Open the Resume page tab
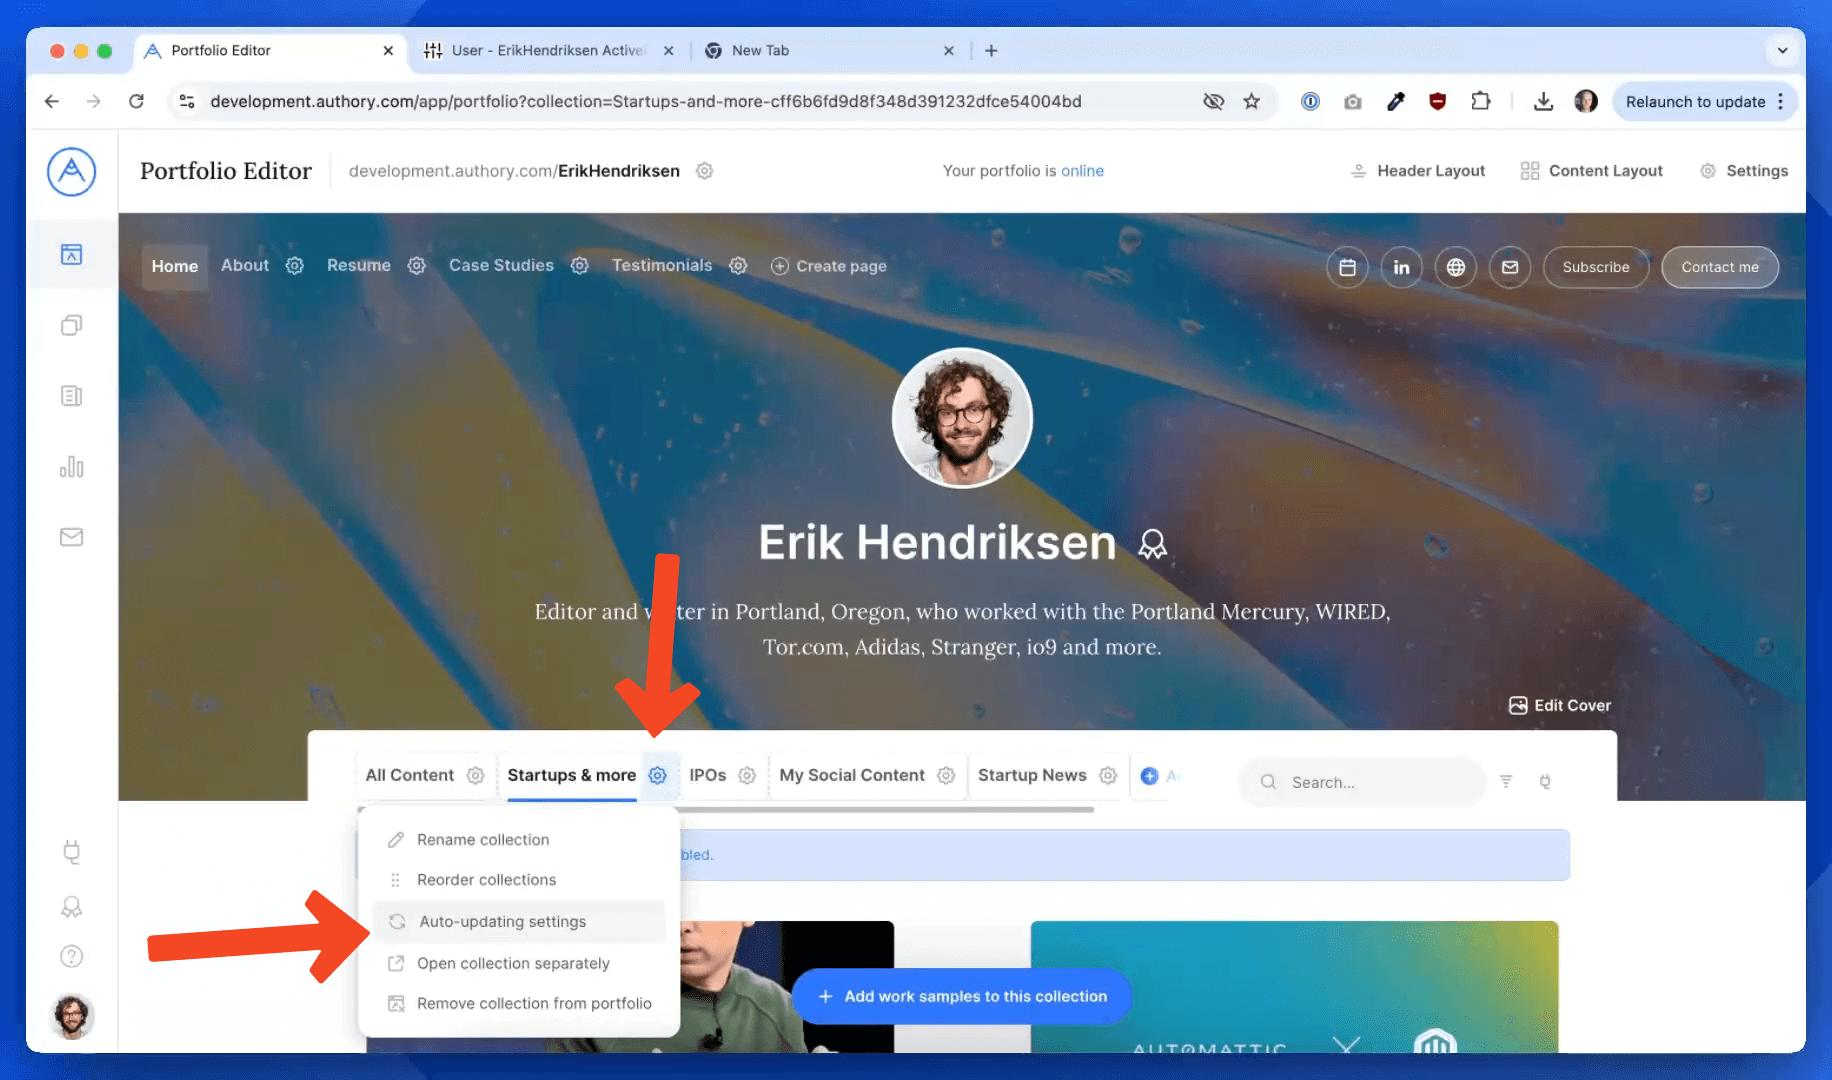Image resolution: width=1832 pixels, height=1080 pixels. tap(358, 265)
